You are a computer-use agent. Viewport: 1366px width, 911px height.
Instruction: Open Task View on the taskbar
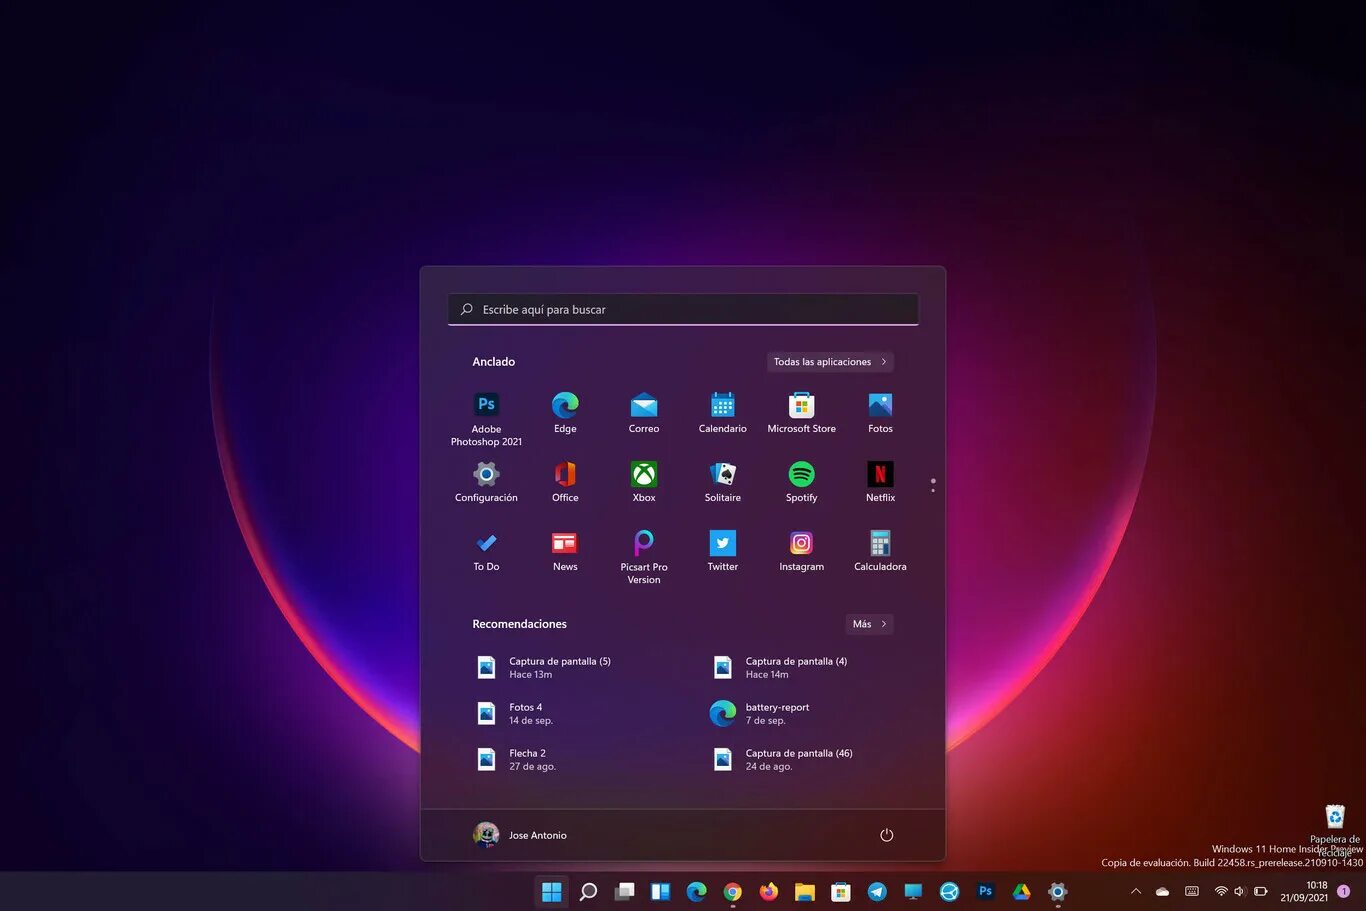coord(625,891)
